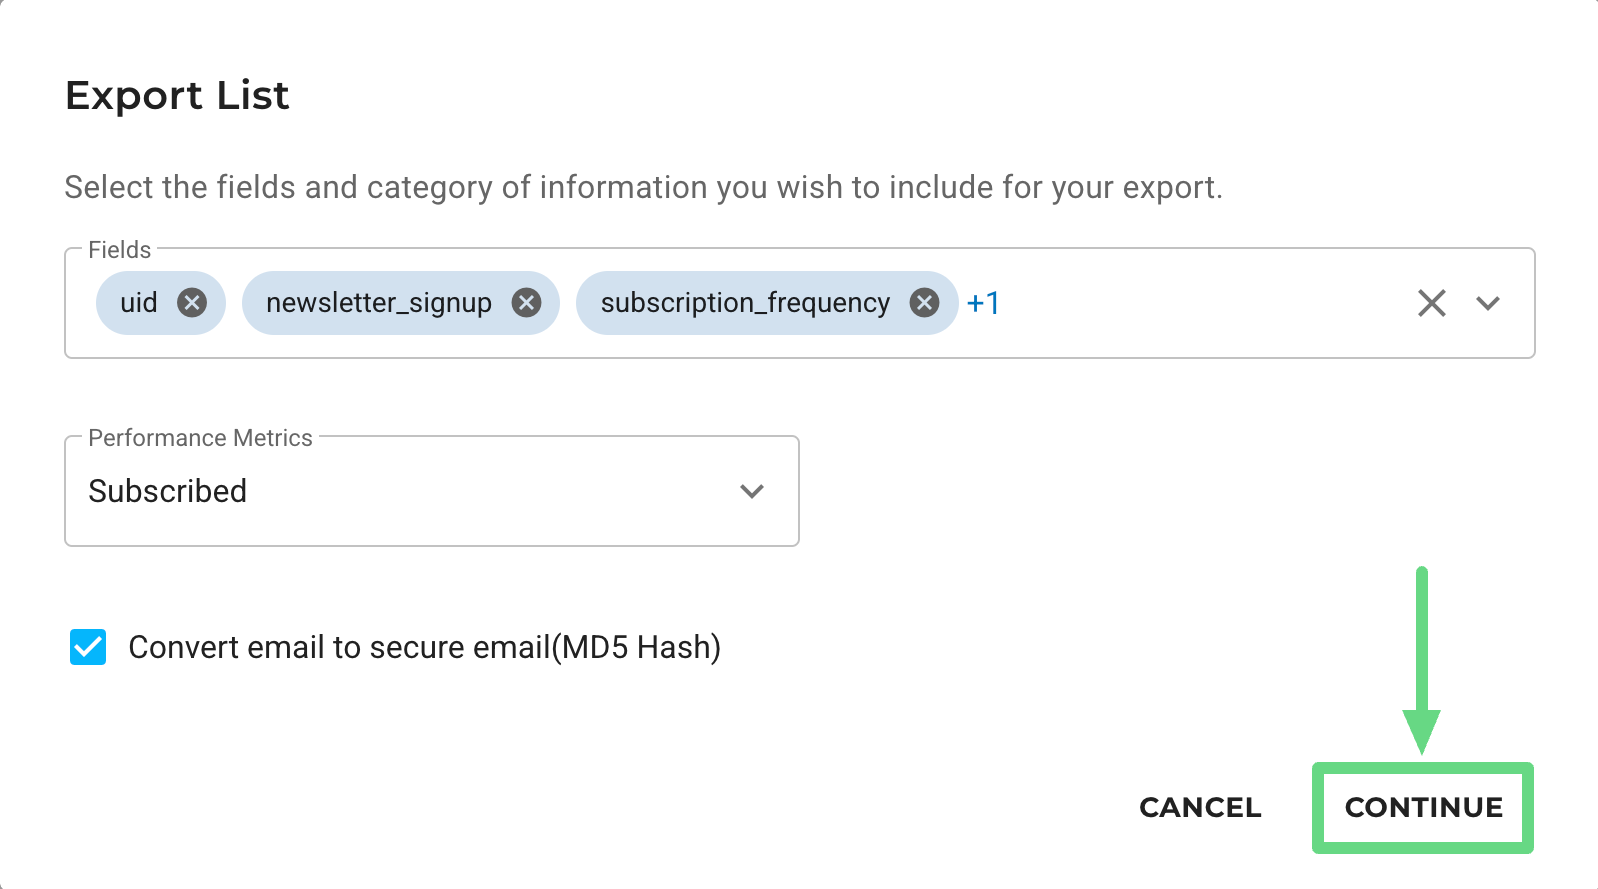
Task: Select the newsletter_signup chip text
Action: coord(378,303)
